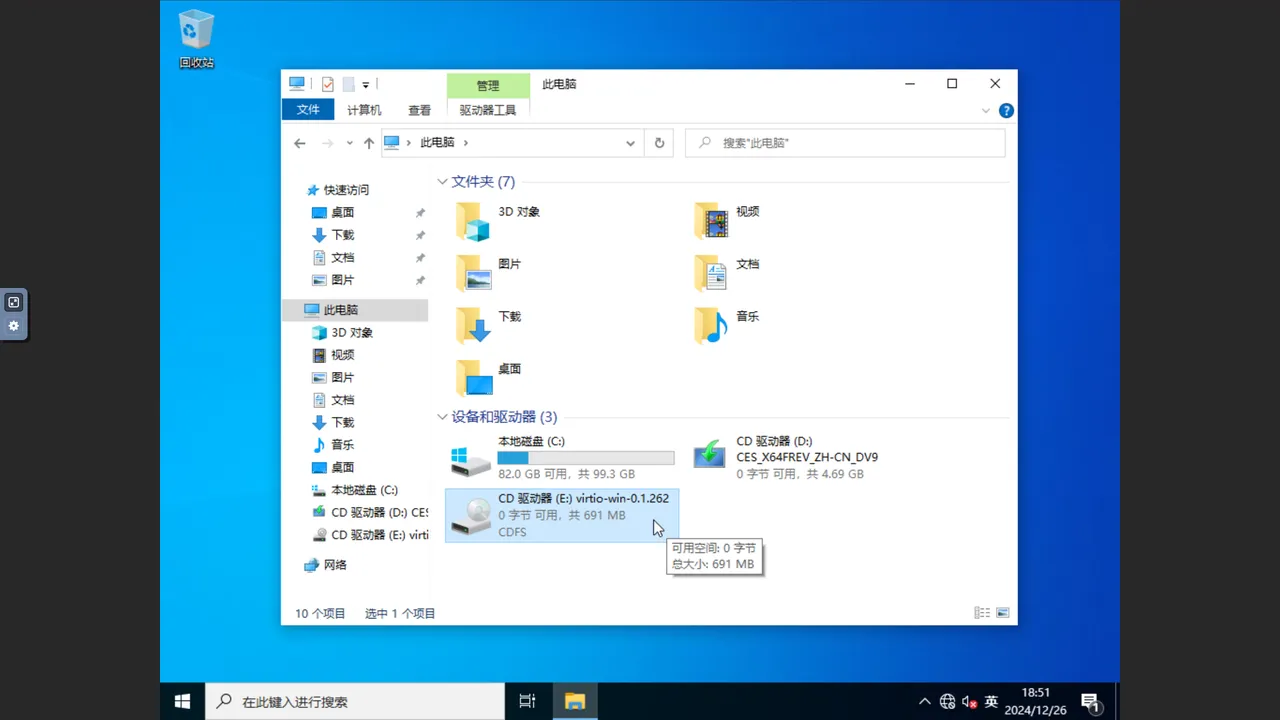Switch to details view layout
This screenshot has height=720, width=1280.
pos(982,613)
